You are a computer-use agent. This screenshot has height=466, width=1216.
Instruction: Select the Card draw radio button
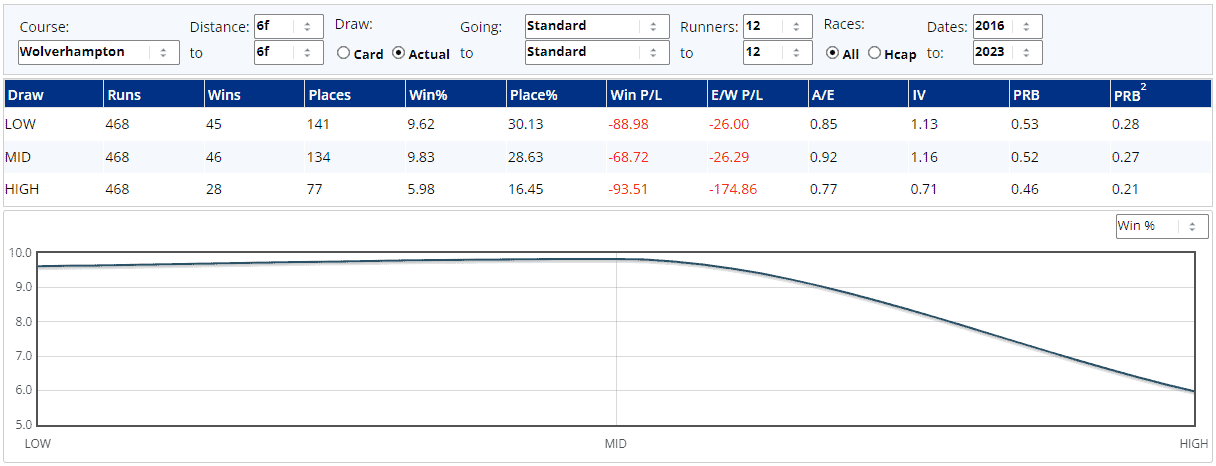[x=344, y=54]
